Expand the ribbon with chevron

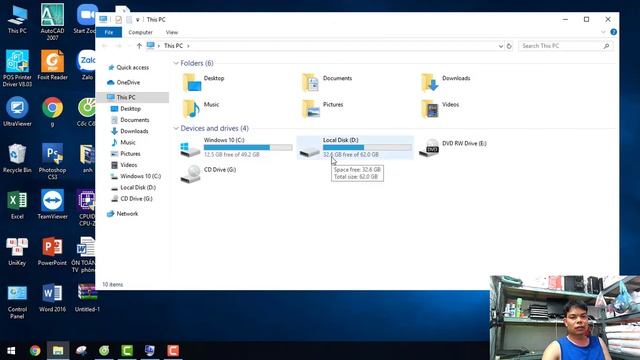tap(603, 32)
